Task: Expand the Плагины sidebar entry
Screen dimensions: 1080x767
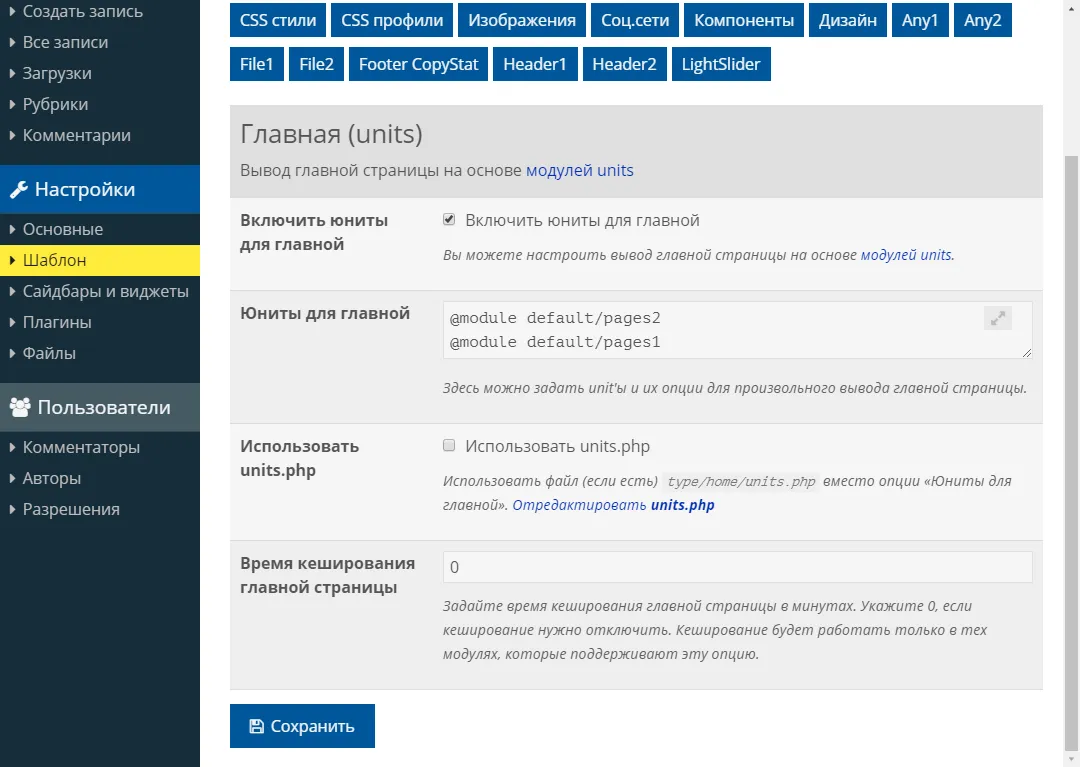Action: click(x=57, y=322)
